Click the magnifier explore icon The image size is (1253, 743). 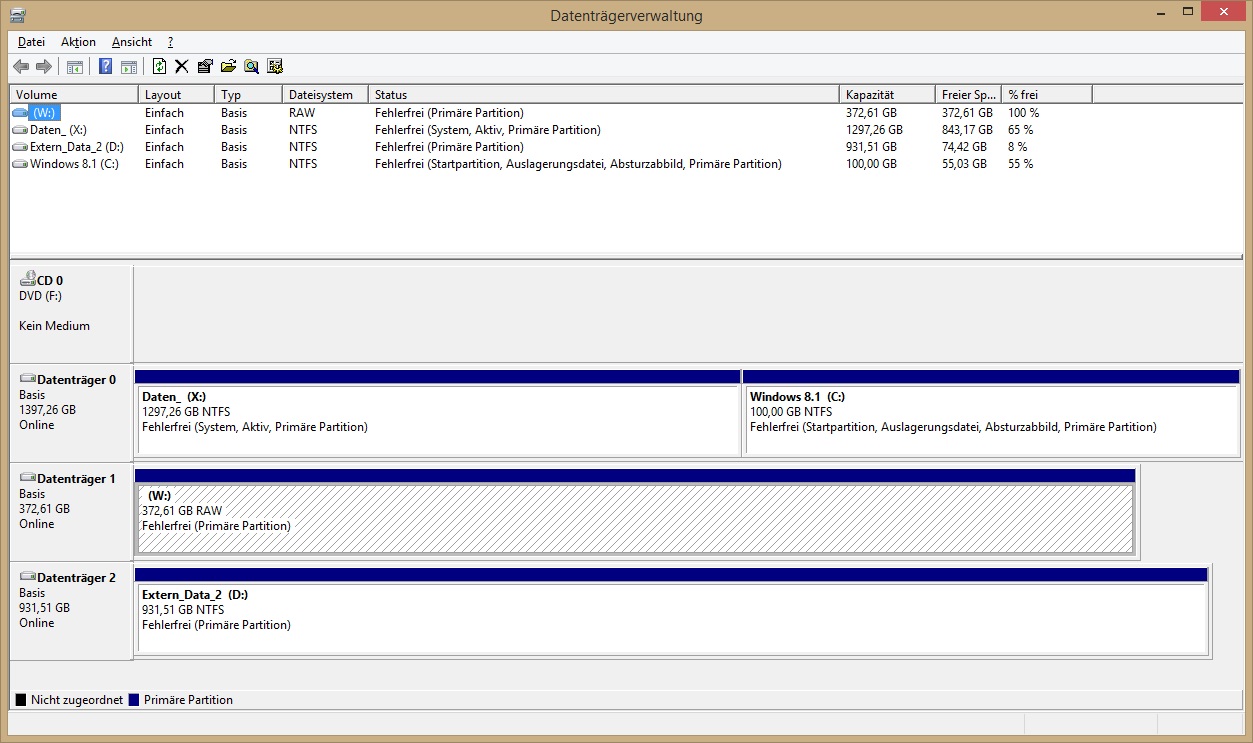pos(251,67)
